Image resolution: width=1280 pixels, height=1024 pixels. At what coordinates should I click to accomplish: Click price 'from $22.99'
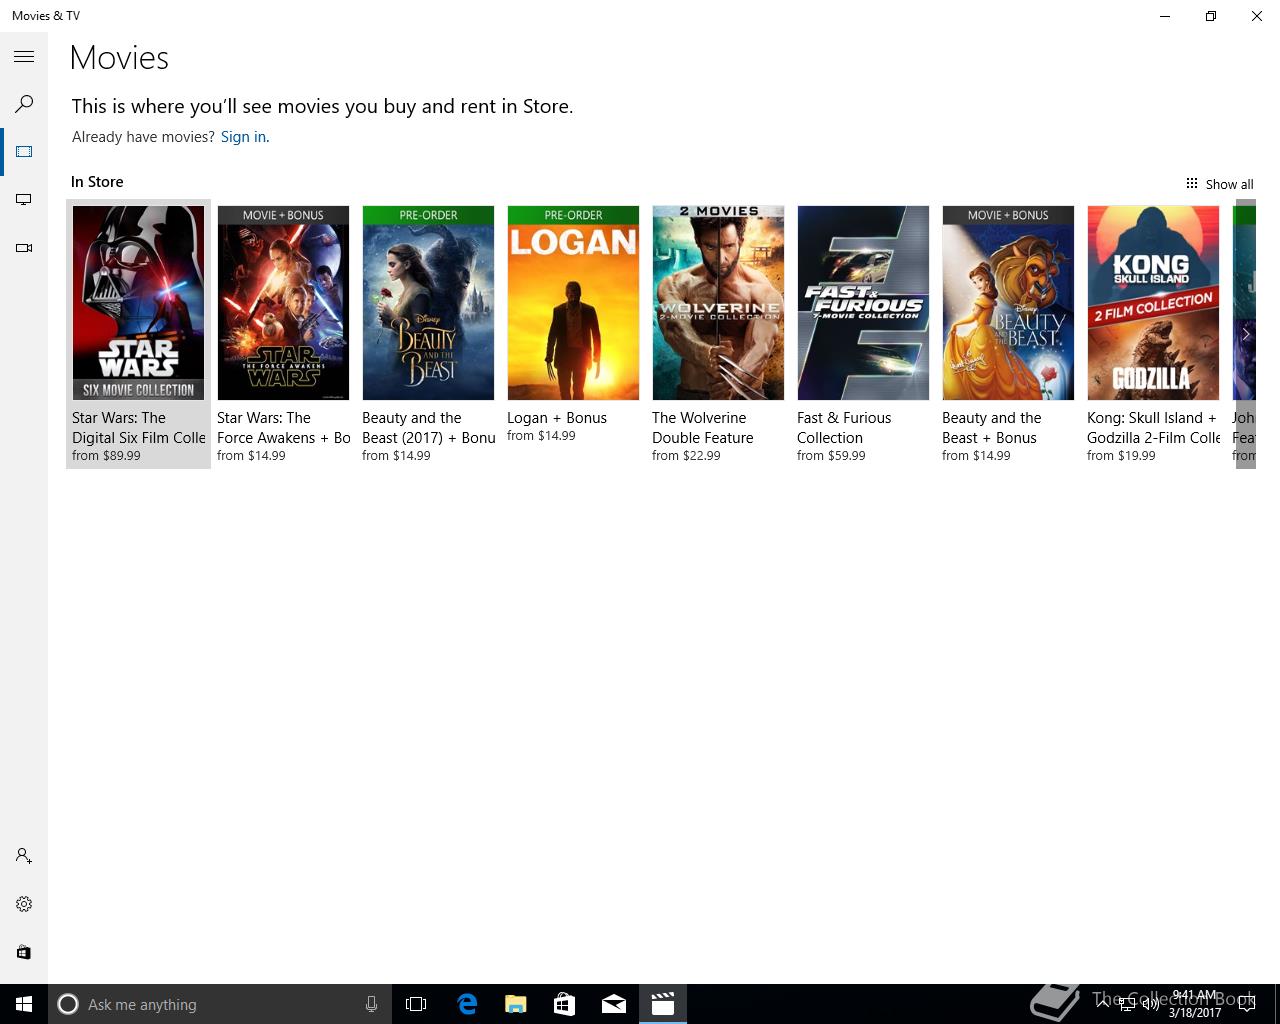click(x=686, y=456)
